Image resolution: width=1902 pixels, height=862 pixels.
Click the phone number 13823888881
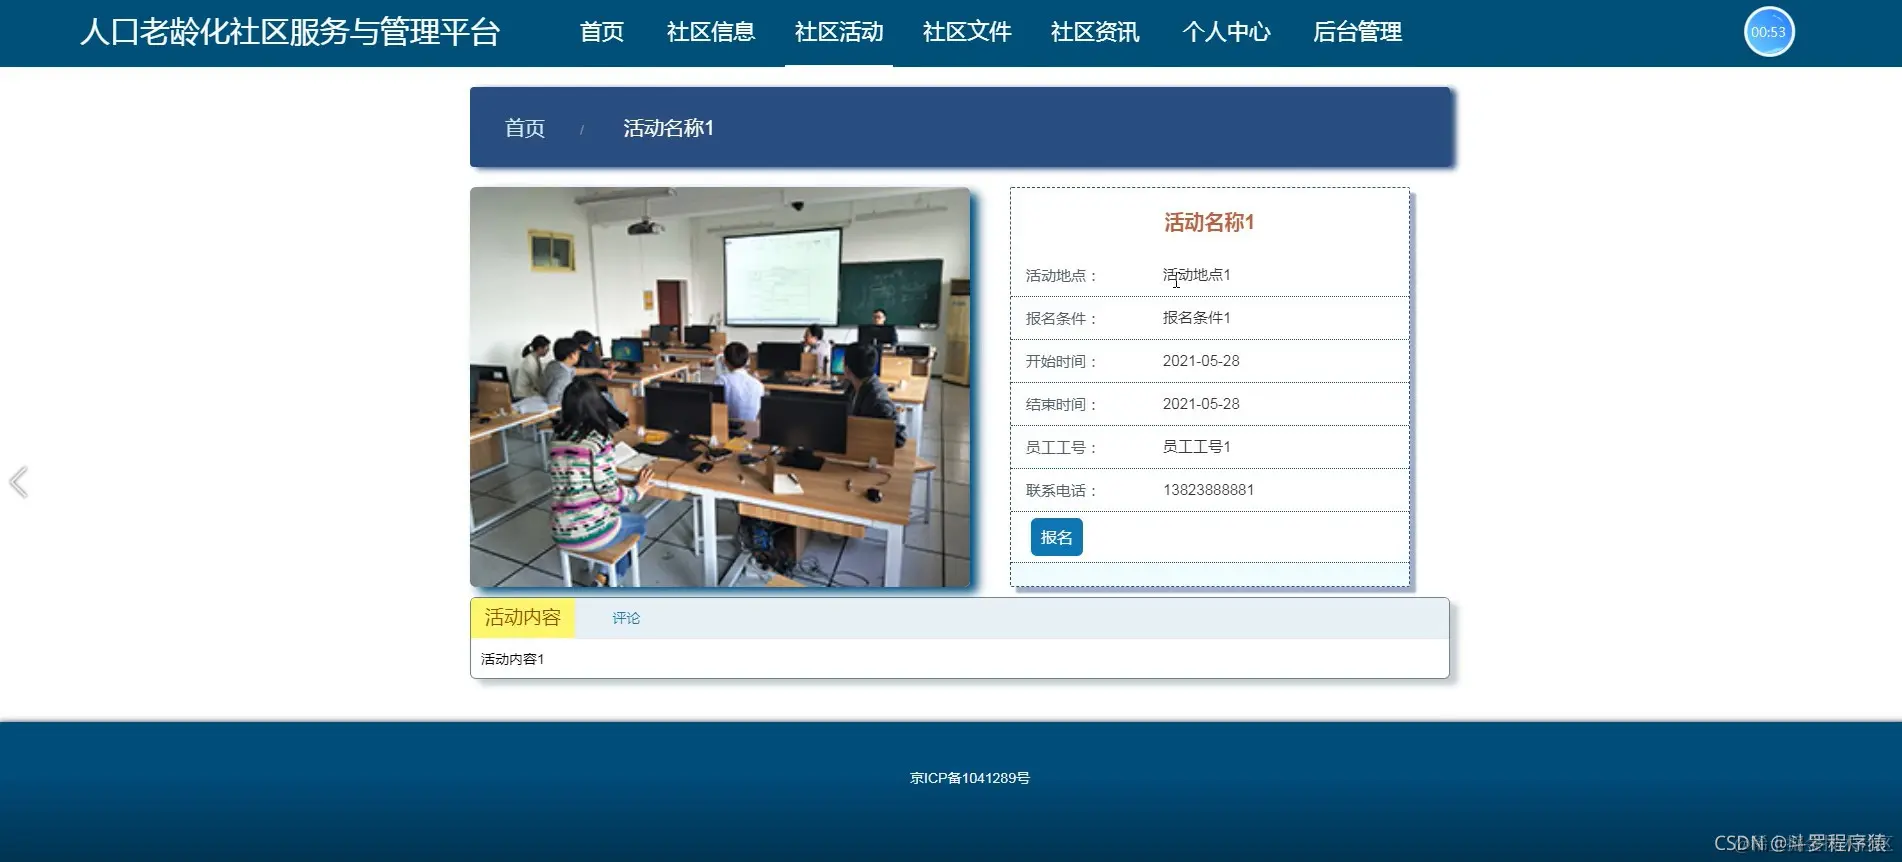pos(1208,490)
